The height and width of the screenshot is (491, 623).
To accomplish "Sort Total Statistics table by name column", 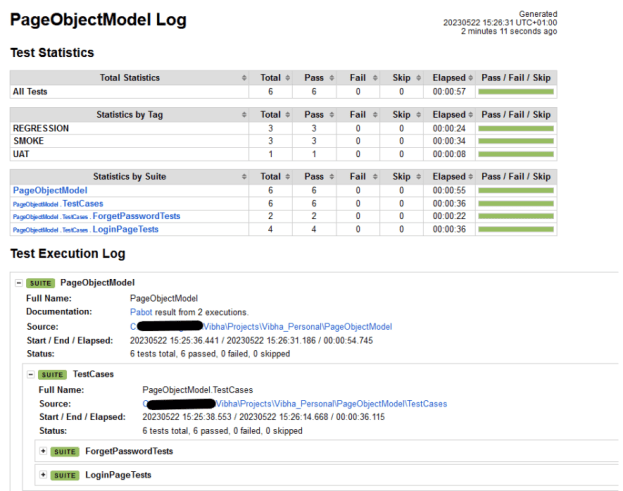I will click(x=129, y=77).
